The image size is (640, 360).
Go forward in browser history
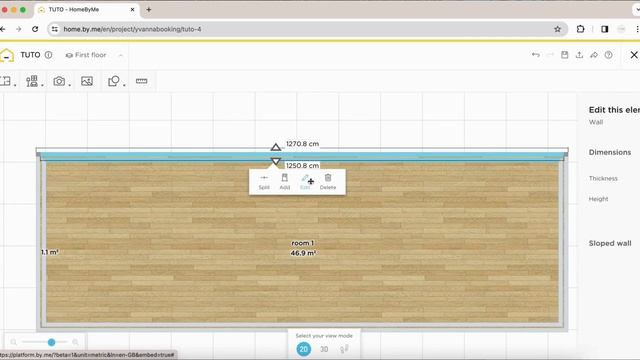click(x=19, y=29)
